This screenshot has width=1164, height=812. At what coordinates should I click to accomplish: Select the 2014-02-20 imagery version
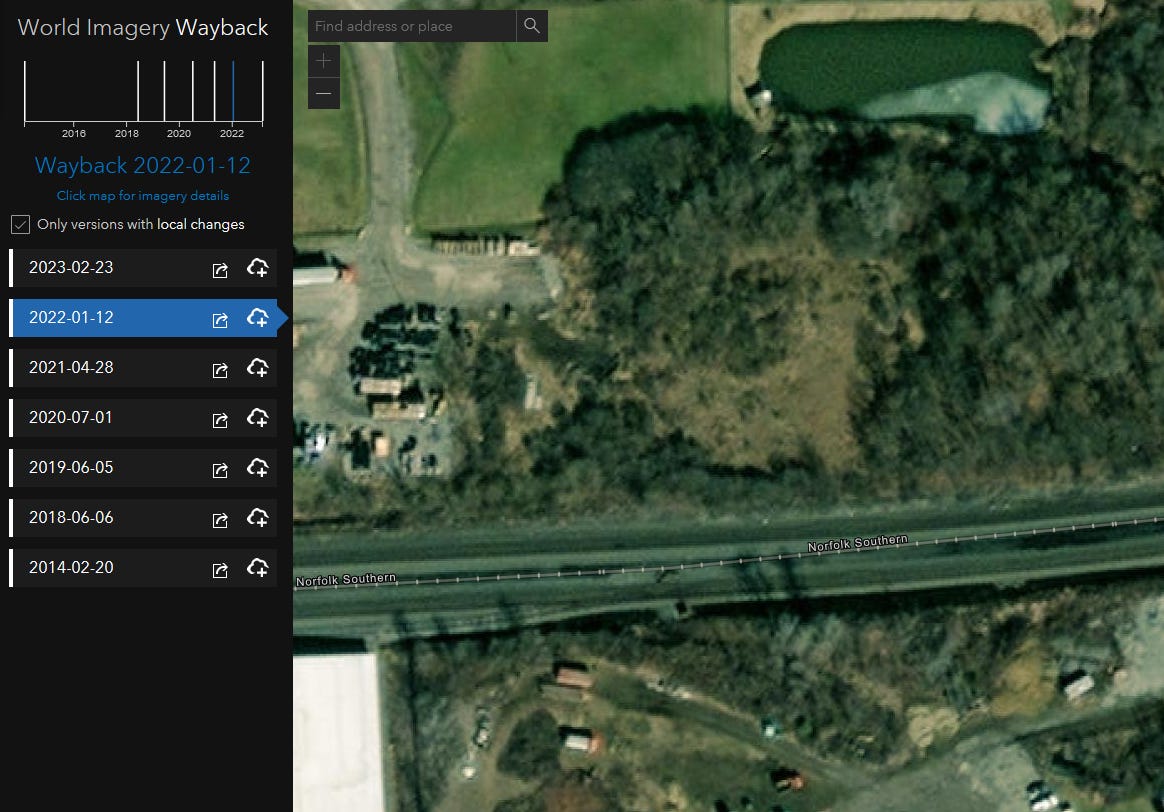[x=143, y=568]
